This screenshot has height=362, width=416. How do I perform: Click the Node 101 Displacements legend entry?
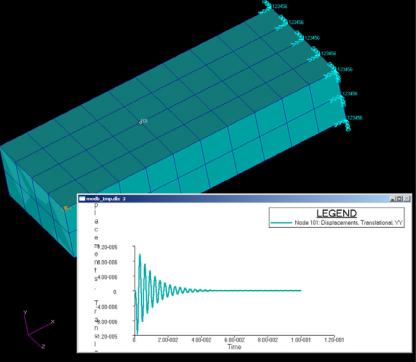349,223
